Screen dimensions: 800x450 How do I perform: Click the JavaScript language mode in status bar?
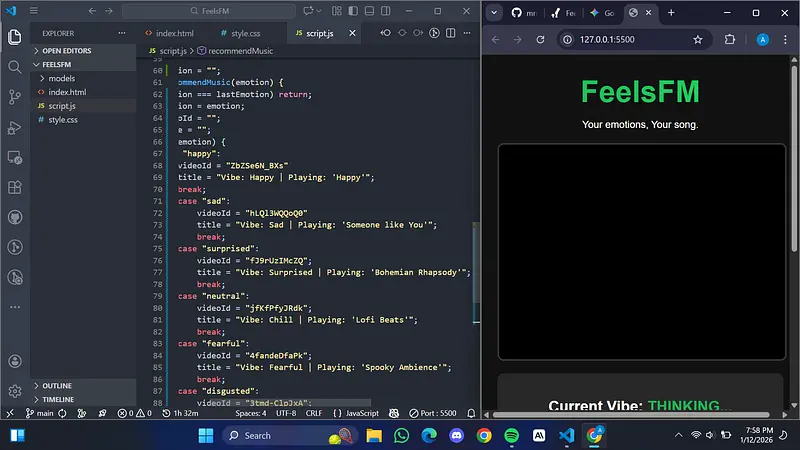356,413
